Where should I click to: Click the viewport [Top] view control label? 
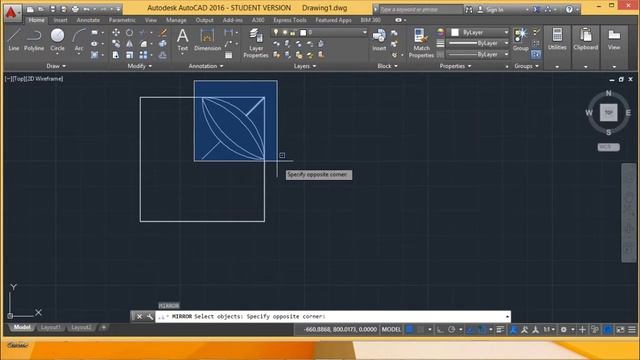click(20, 79)
